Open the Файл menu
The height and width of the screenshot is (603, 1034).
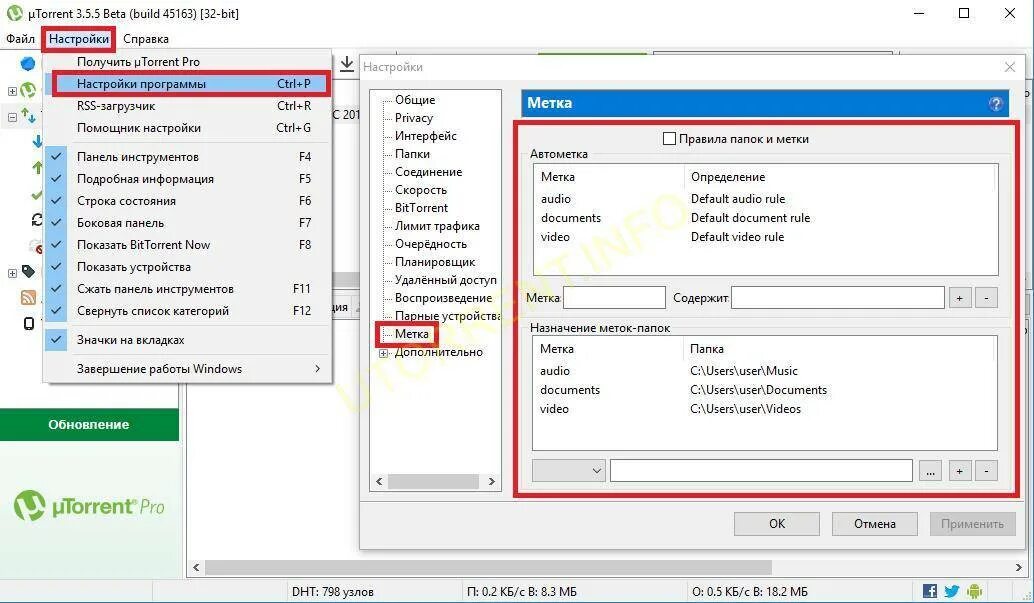20,39
